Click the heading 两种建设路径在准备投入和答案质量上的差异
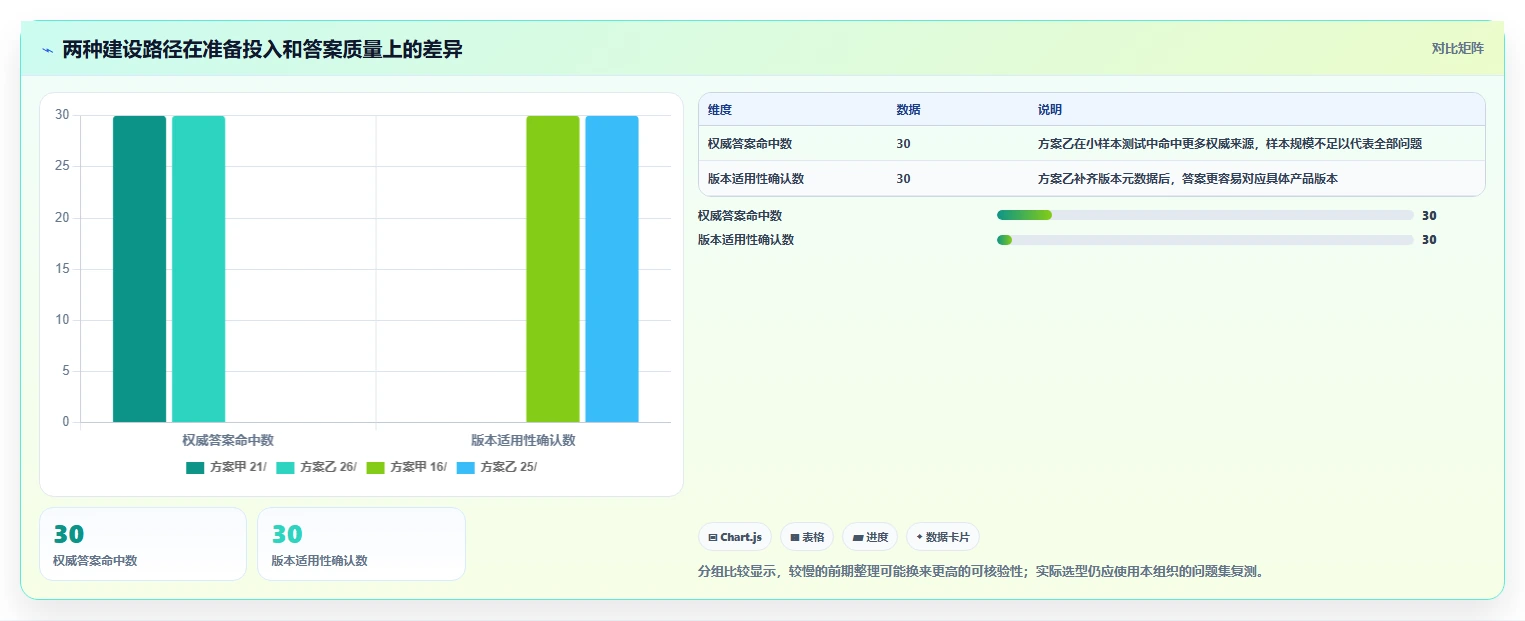 (262, 50)
